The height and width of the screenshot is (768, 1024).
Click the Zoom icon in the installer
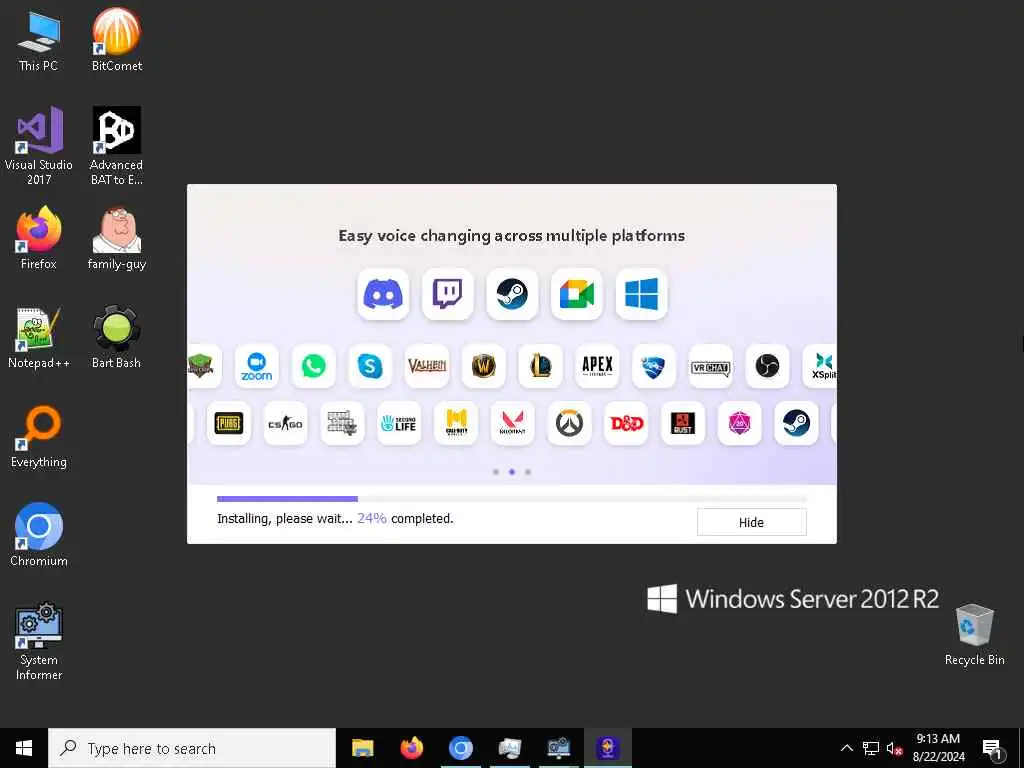tap(257, 366)
